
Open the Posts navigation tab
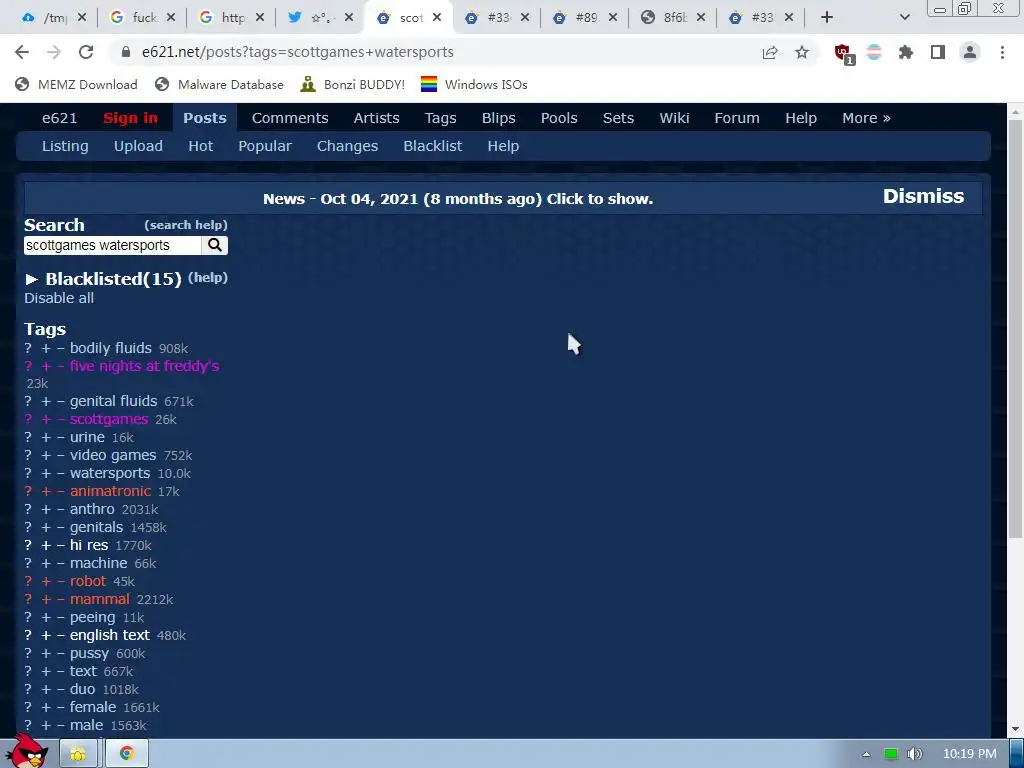point(204,118)
